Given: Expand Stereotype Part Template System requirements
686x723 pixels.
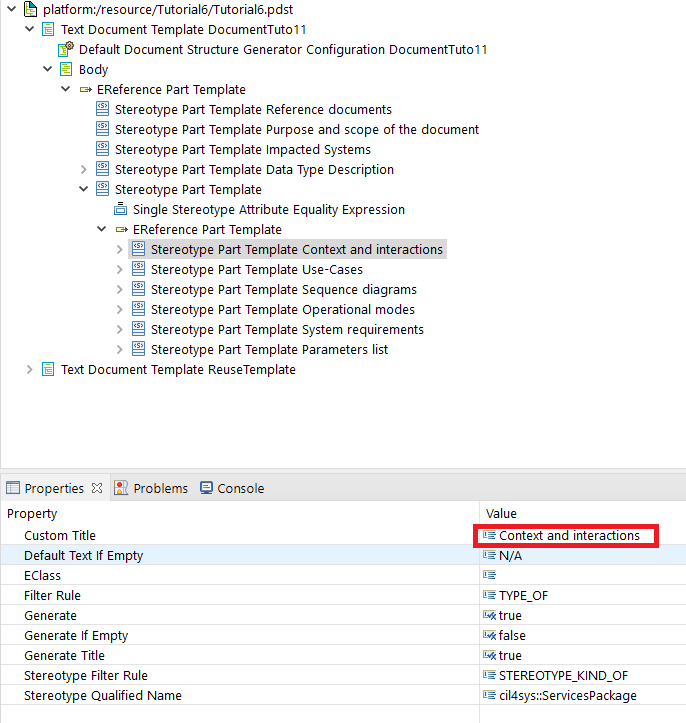Looking at the screenshot, I should click(119, 329).
